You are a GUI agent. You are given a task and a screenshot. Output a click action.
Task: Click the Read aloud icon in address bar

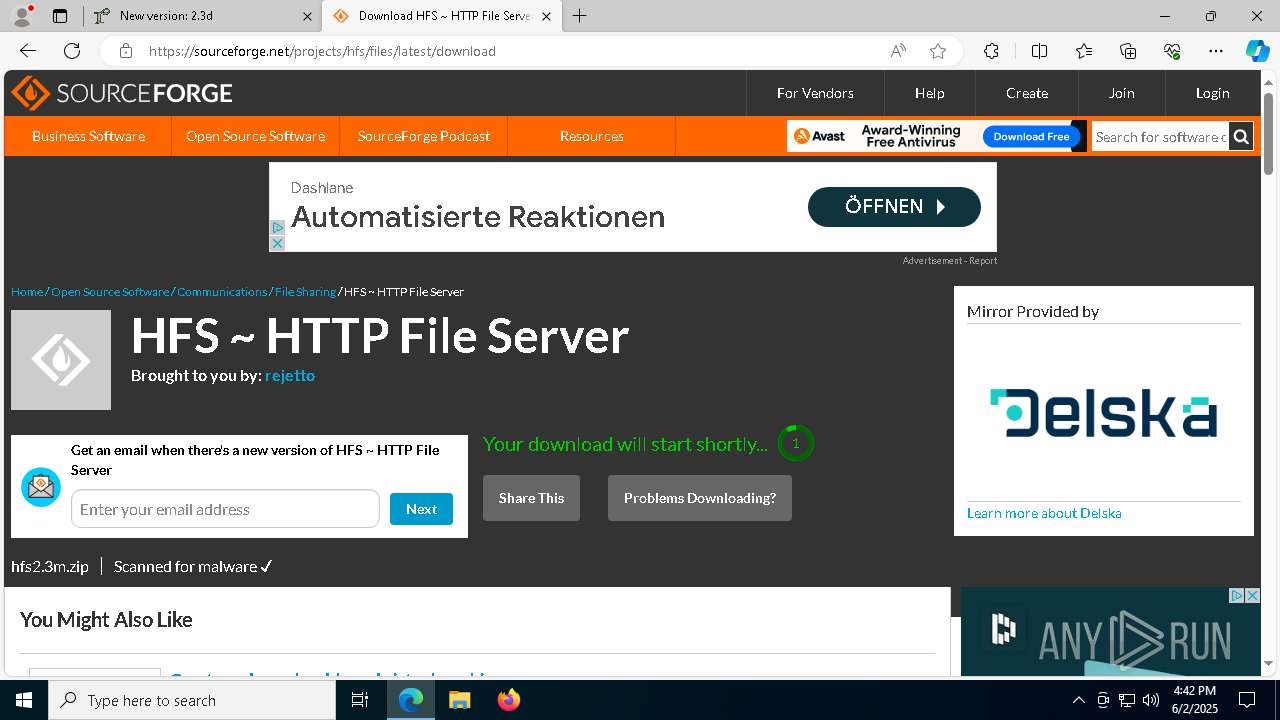coord(898,51)
